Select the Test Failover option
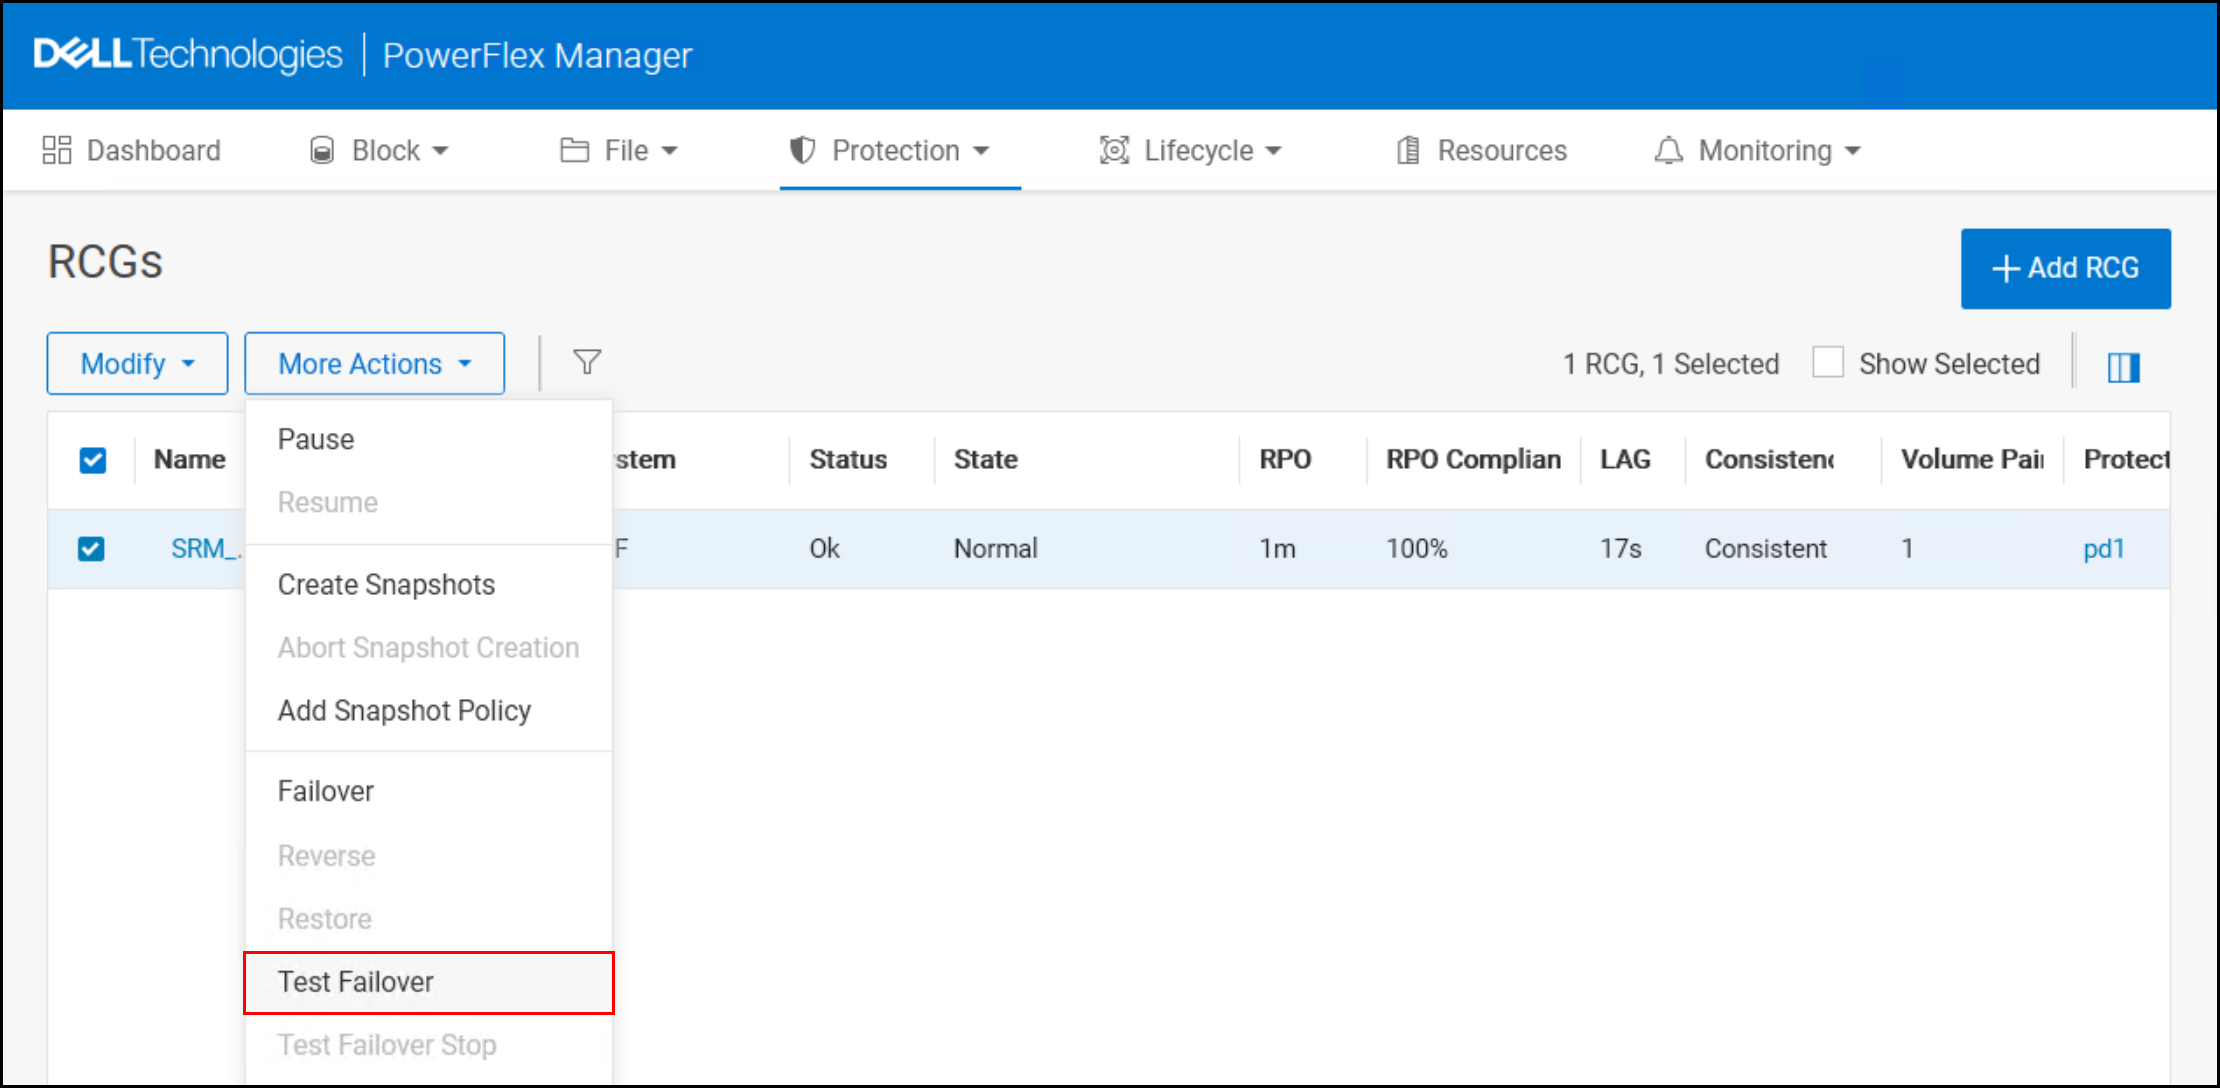The width and height of the screenshot is (2220, 1088). coord(429,982)
